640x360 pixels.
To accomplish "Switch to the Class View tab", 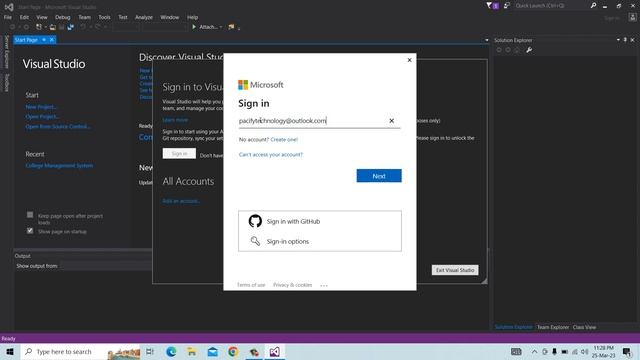I will coord(584,327).
